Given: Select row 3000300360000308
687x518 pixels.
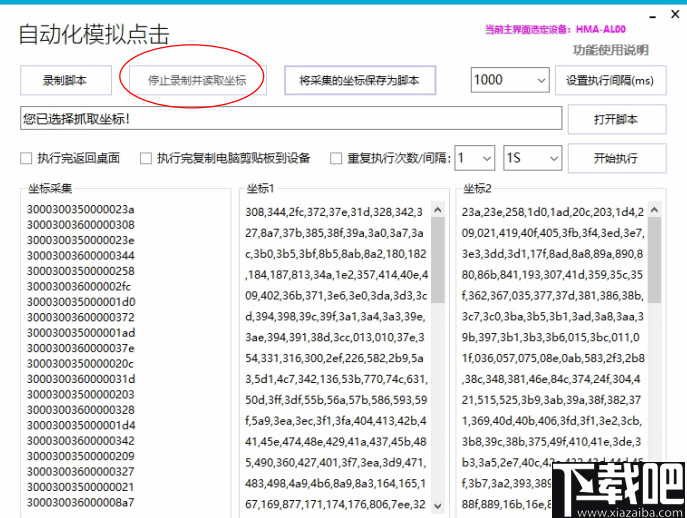Looking at the screenshot, I should pyautogui.click(x=81, y=225).
